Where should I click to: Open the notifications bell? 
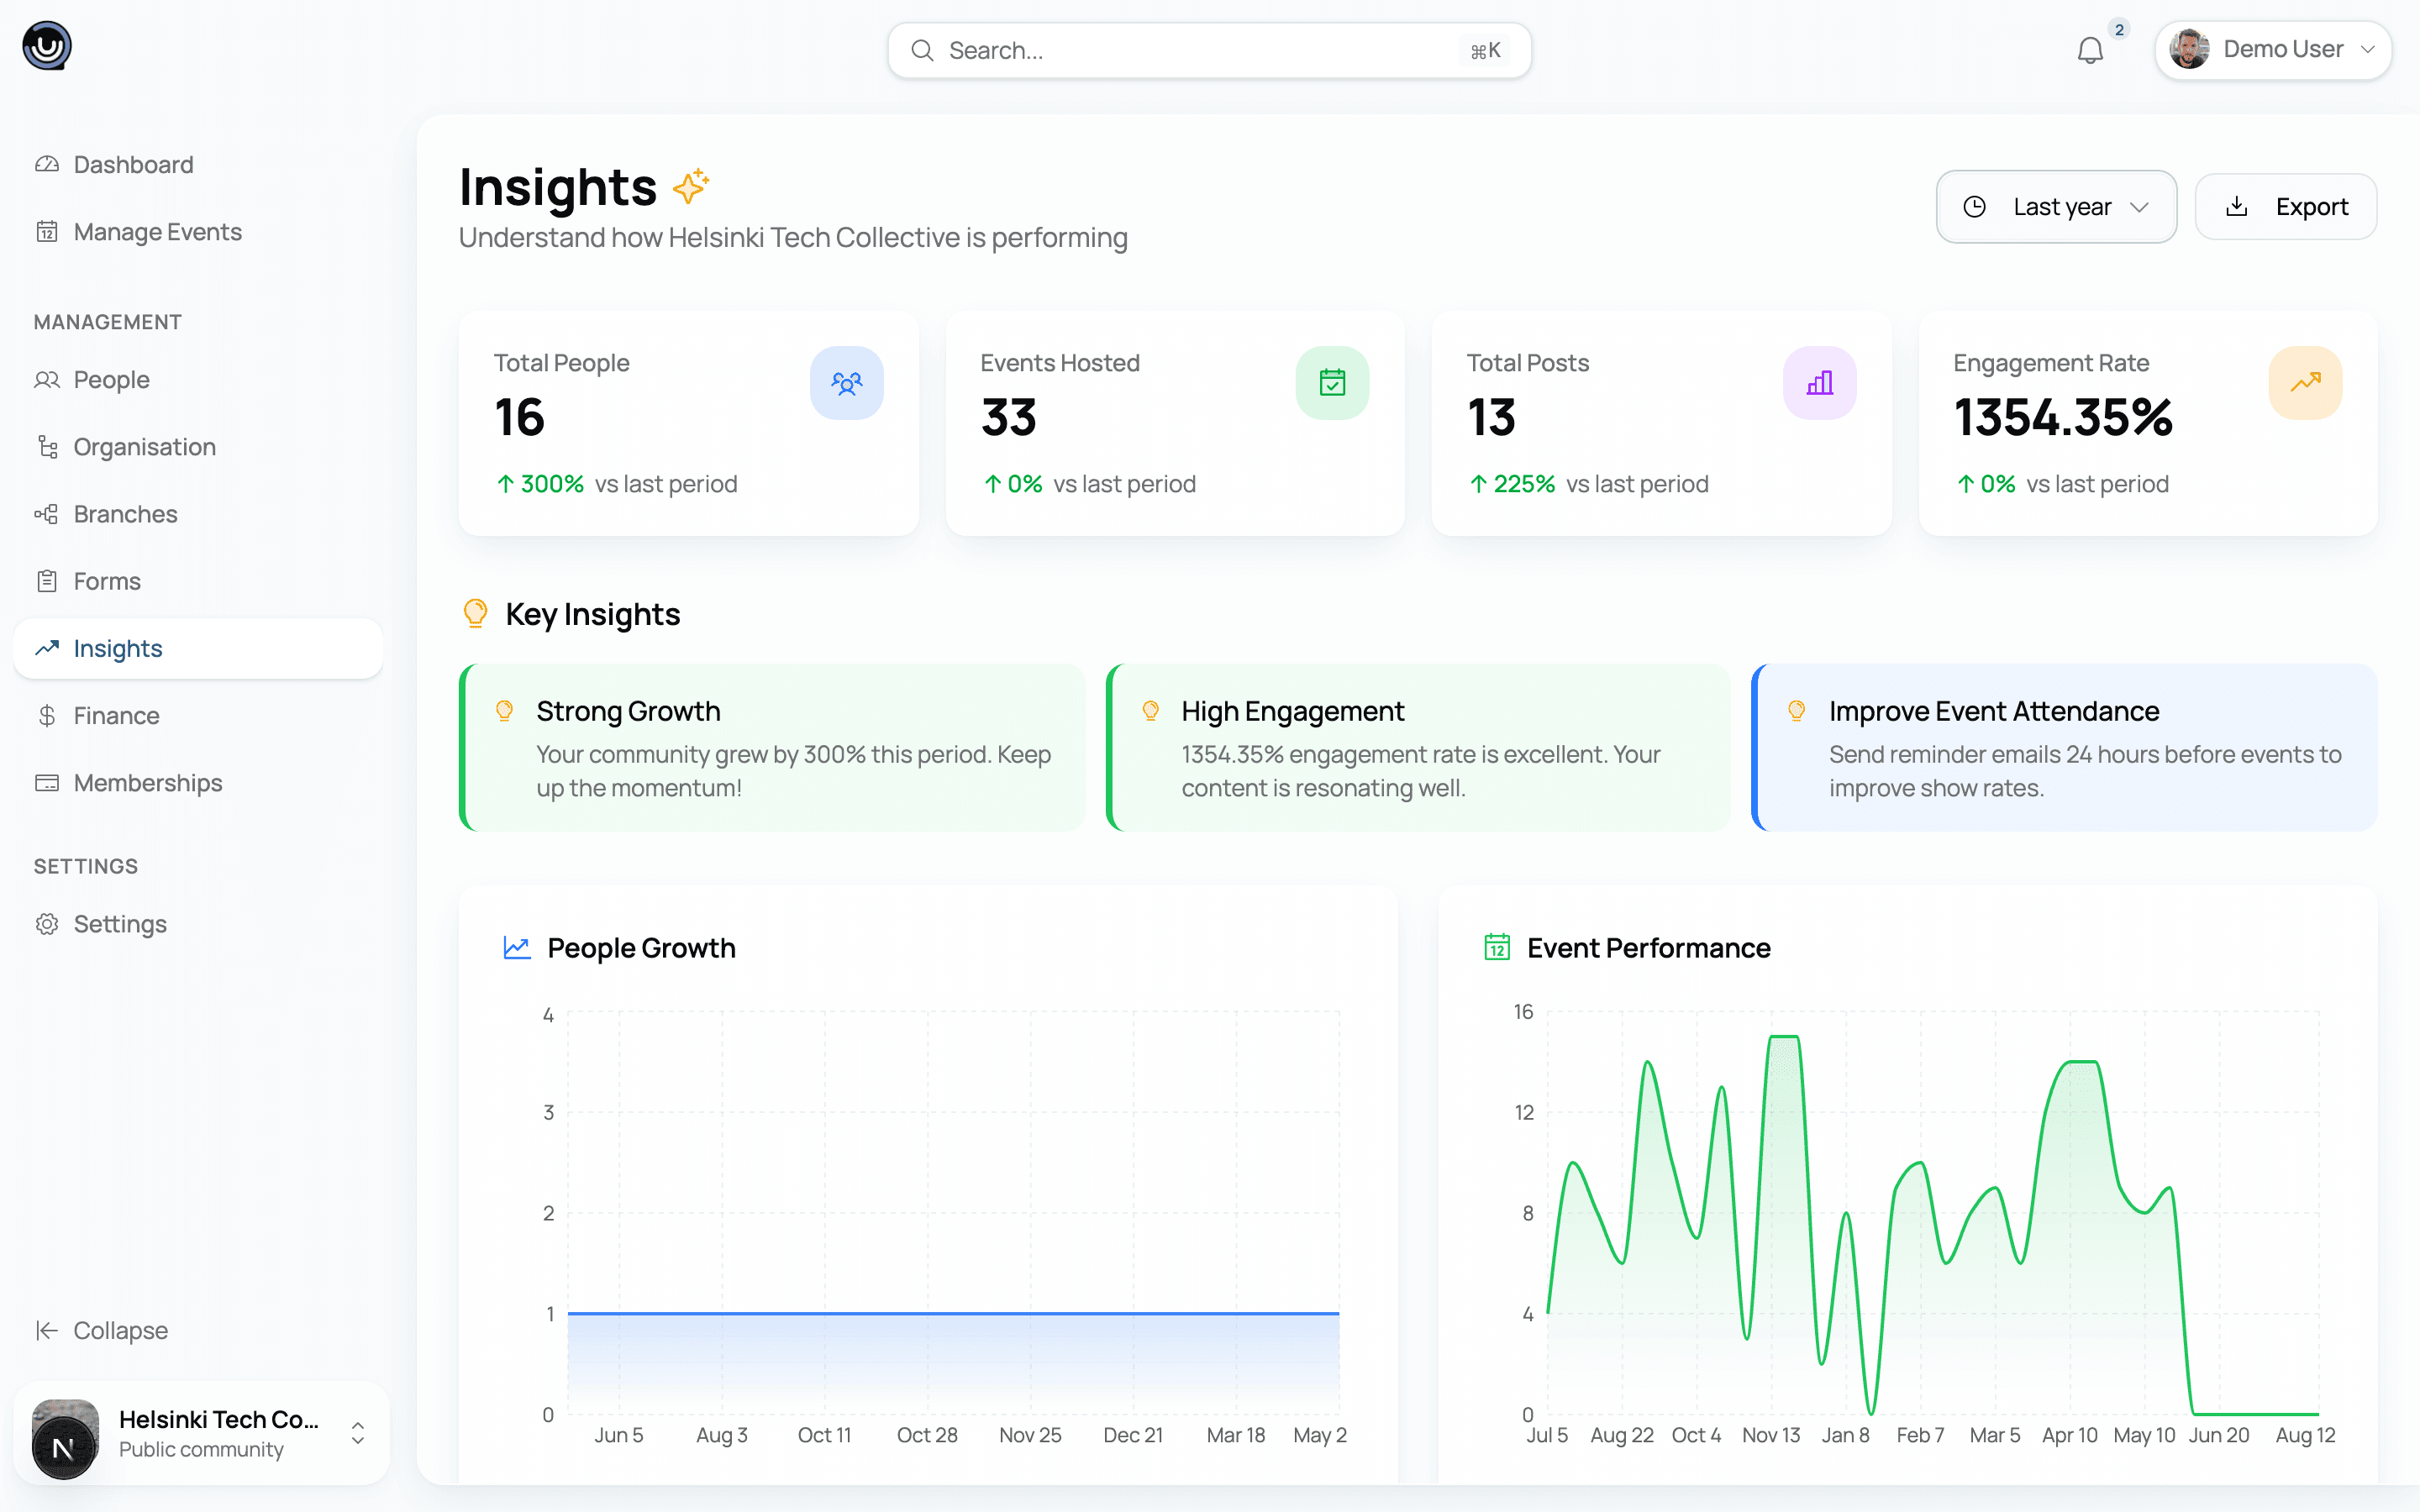(2090, 50)
